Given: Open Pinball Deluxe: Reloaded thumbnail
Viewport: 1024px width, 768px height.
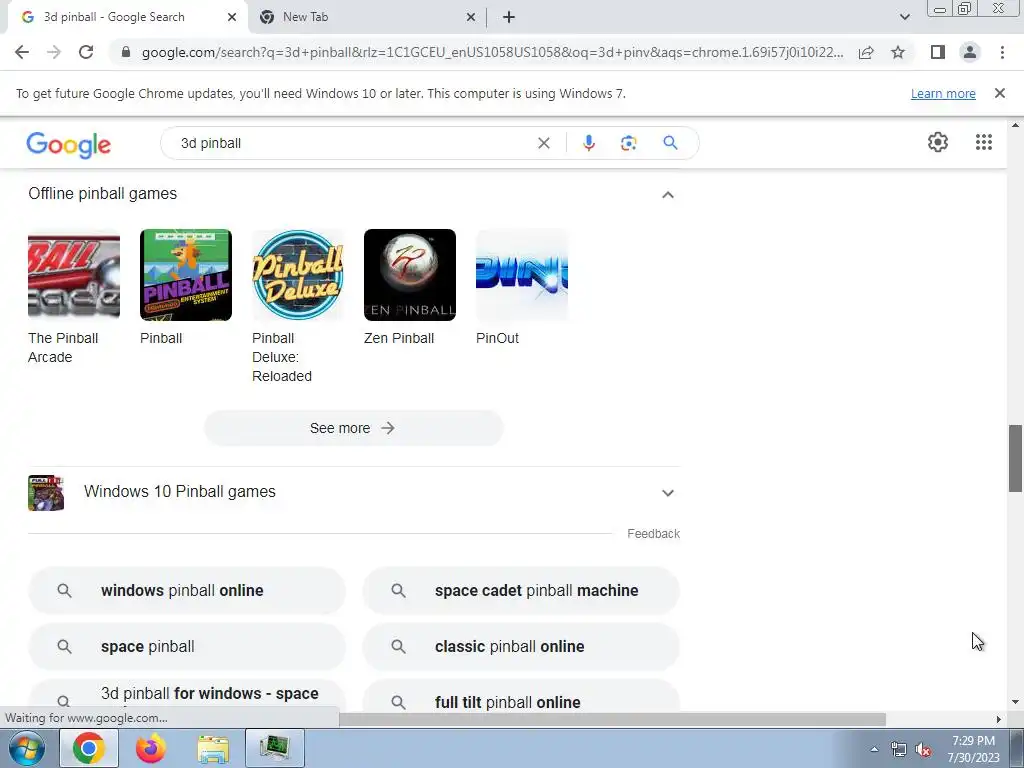Looking at the screenshot, I should tap(298, 275).
